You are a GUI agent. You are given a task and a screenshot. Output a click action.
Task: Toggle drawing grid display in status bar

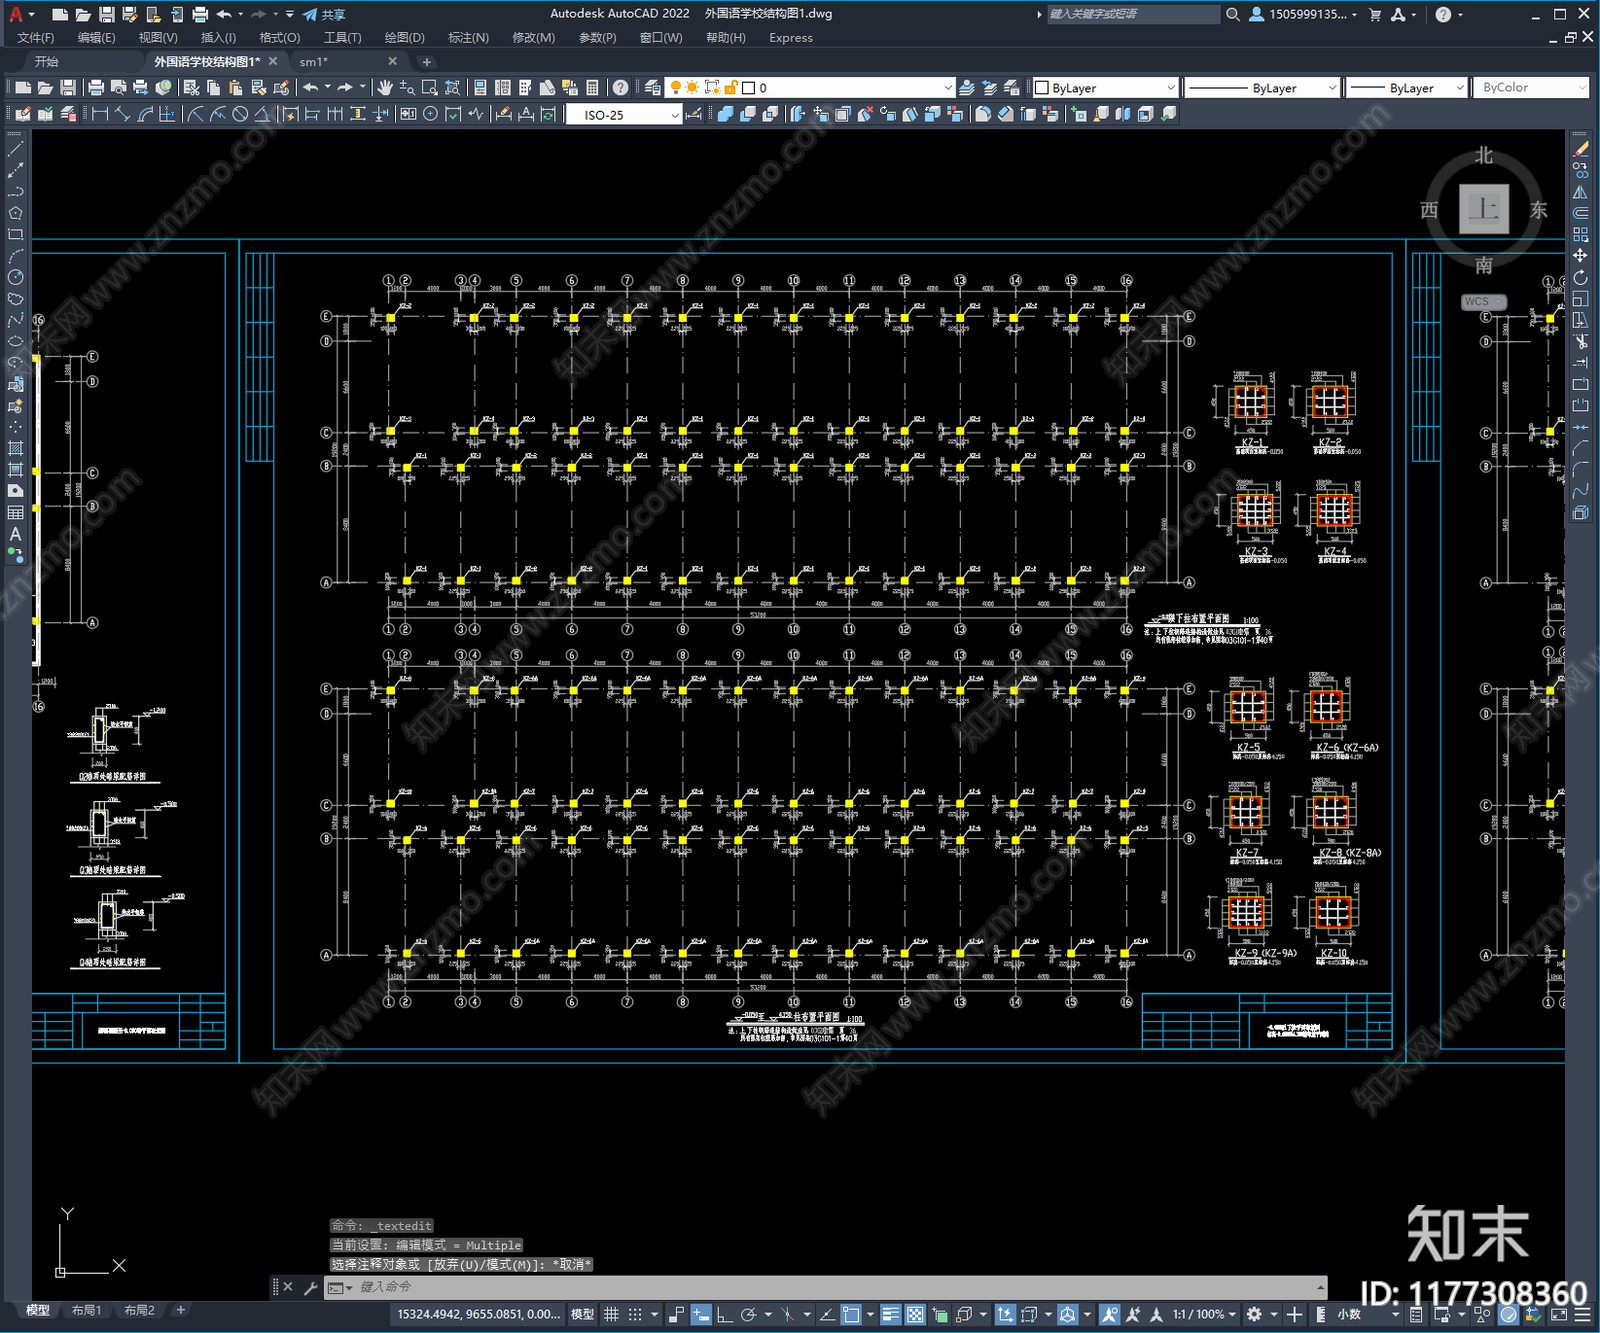pos(611,1314)
